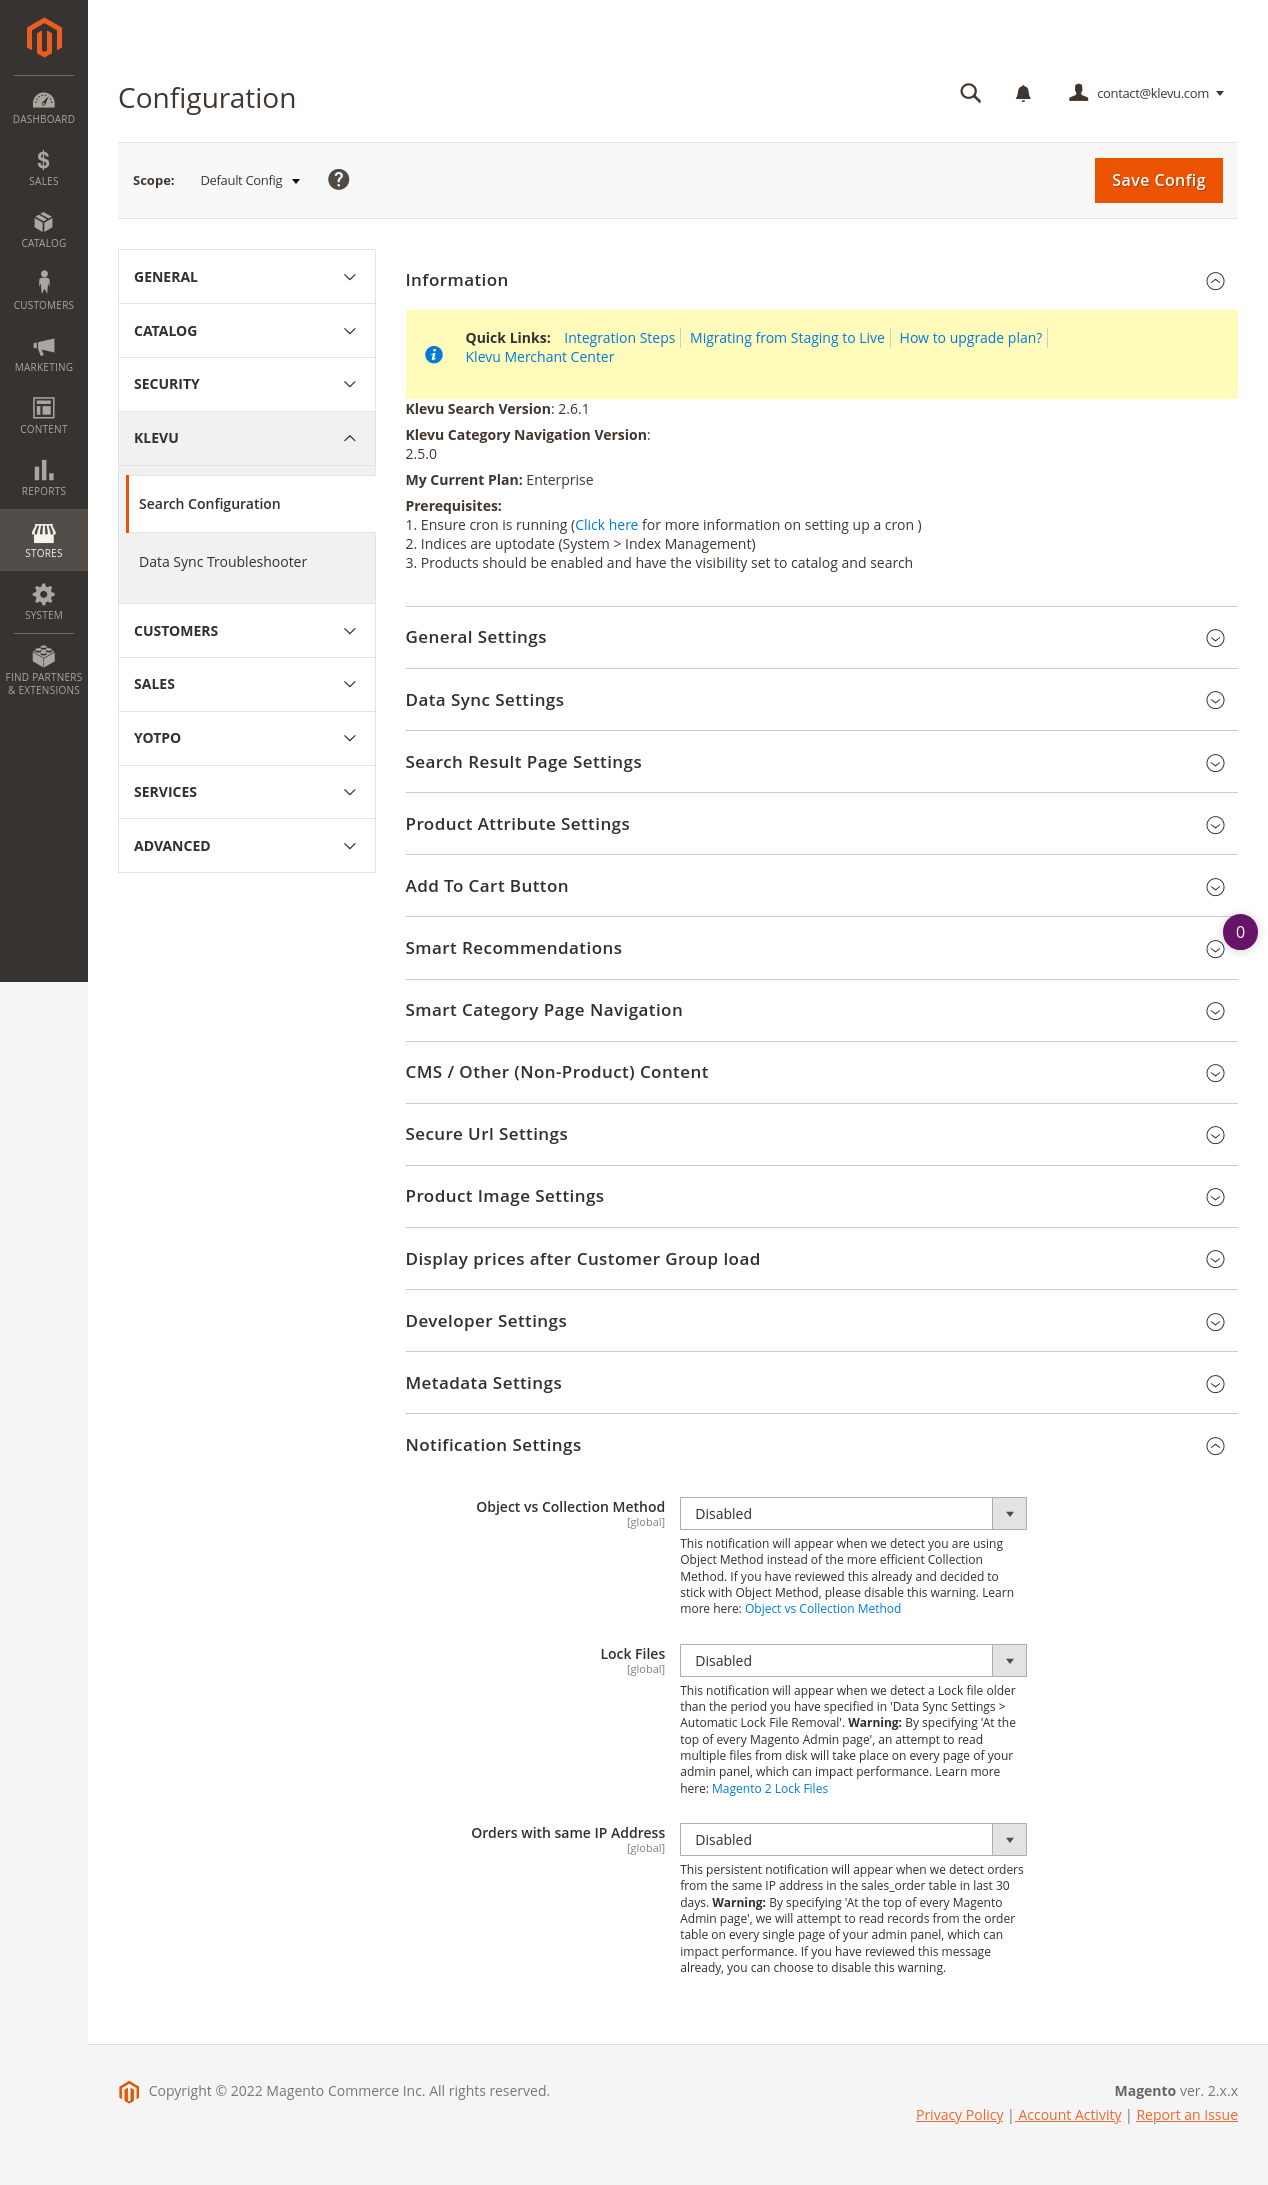Click the scope help question mark icon
1268x2185 pixels.
(339, 180)
